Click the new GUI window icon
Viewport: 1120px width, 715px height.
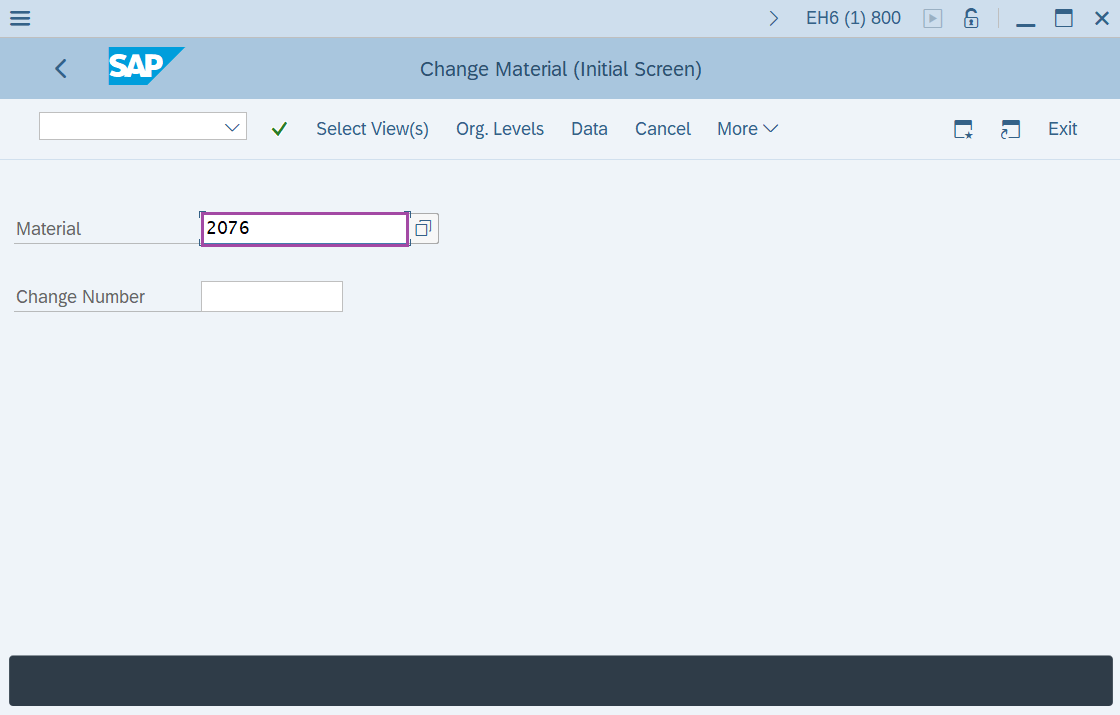tap(963, 129)
